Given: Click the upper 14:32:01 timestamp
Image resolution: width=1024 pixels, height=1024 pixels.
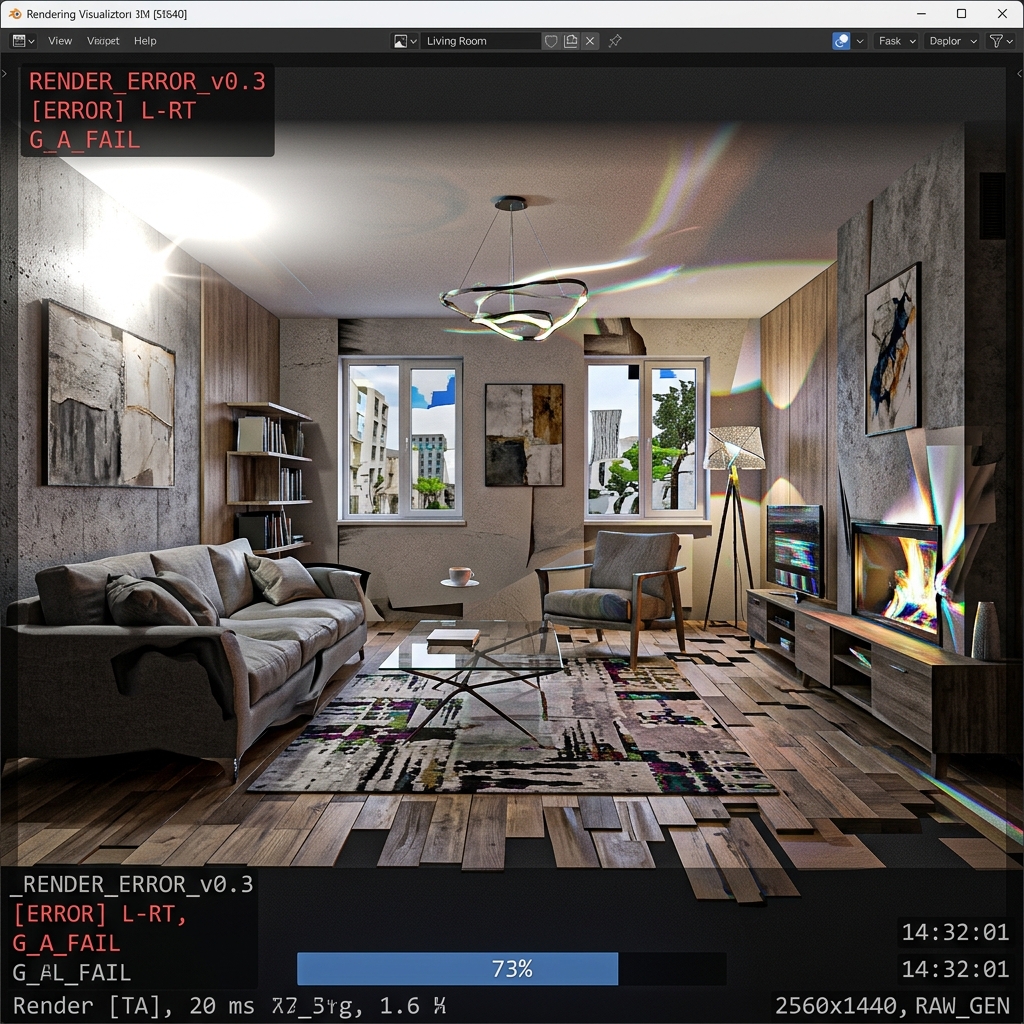Looking at the screenshot, I should pyautogui.click(x=955, y=933).
